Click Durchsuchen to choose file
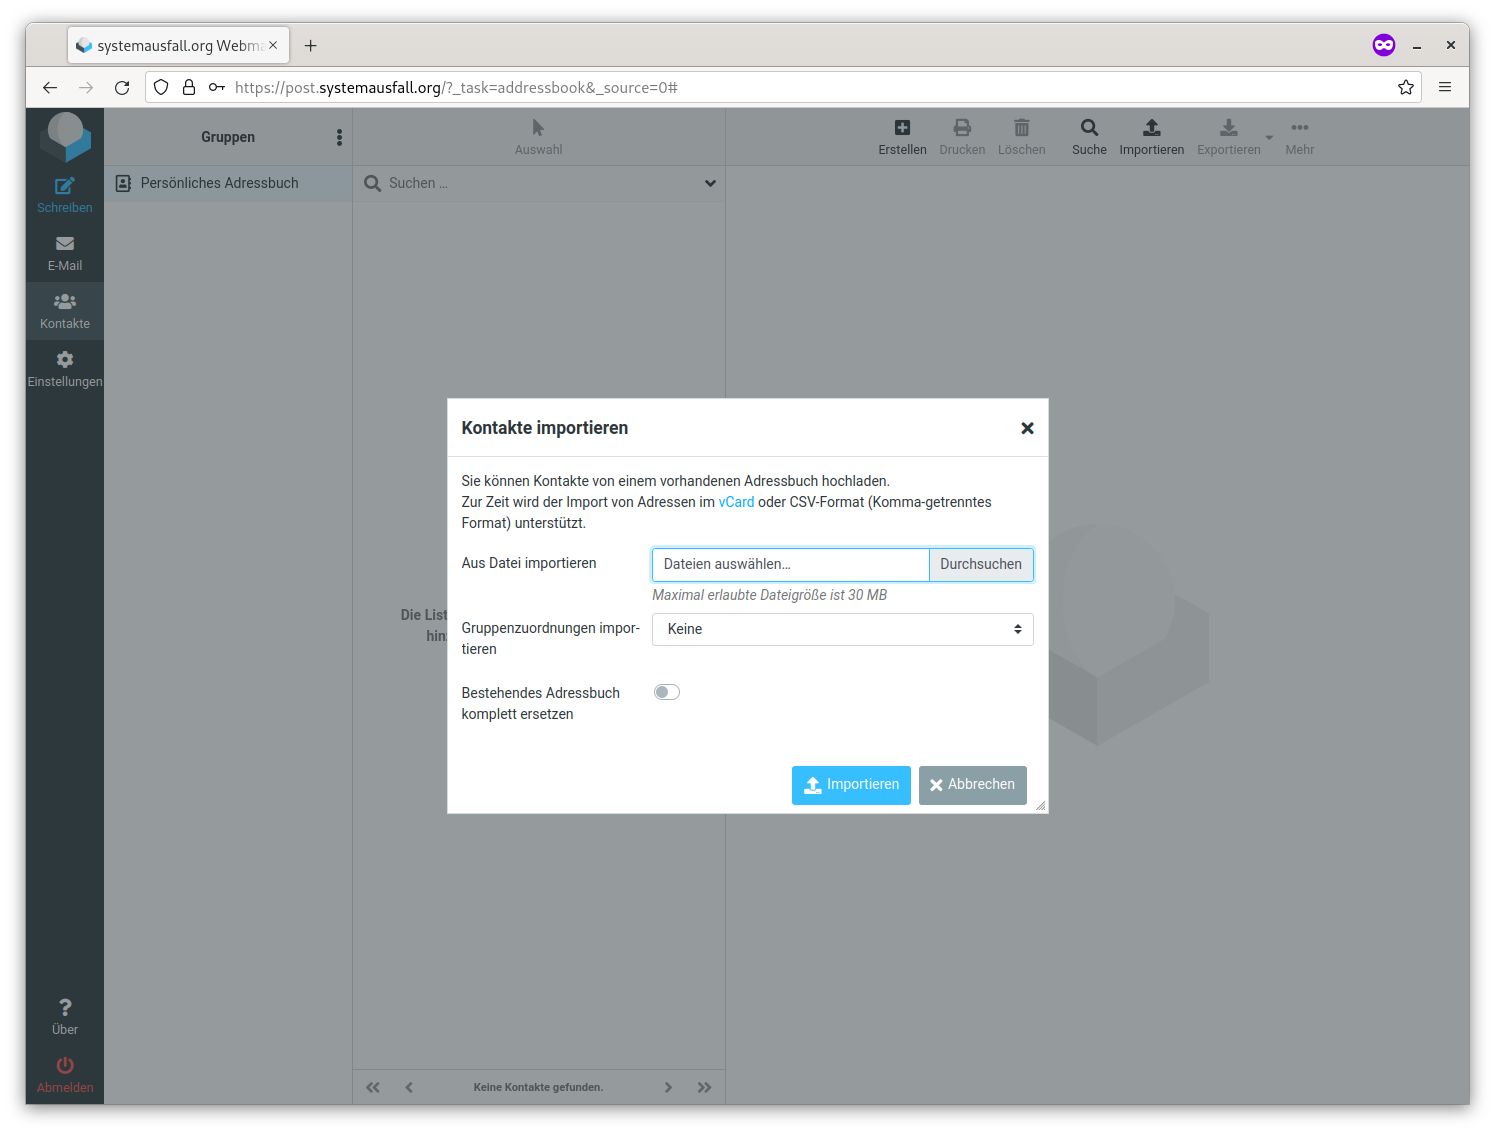This screenshot has width=1495, height=1133. click(980, 564)
